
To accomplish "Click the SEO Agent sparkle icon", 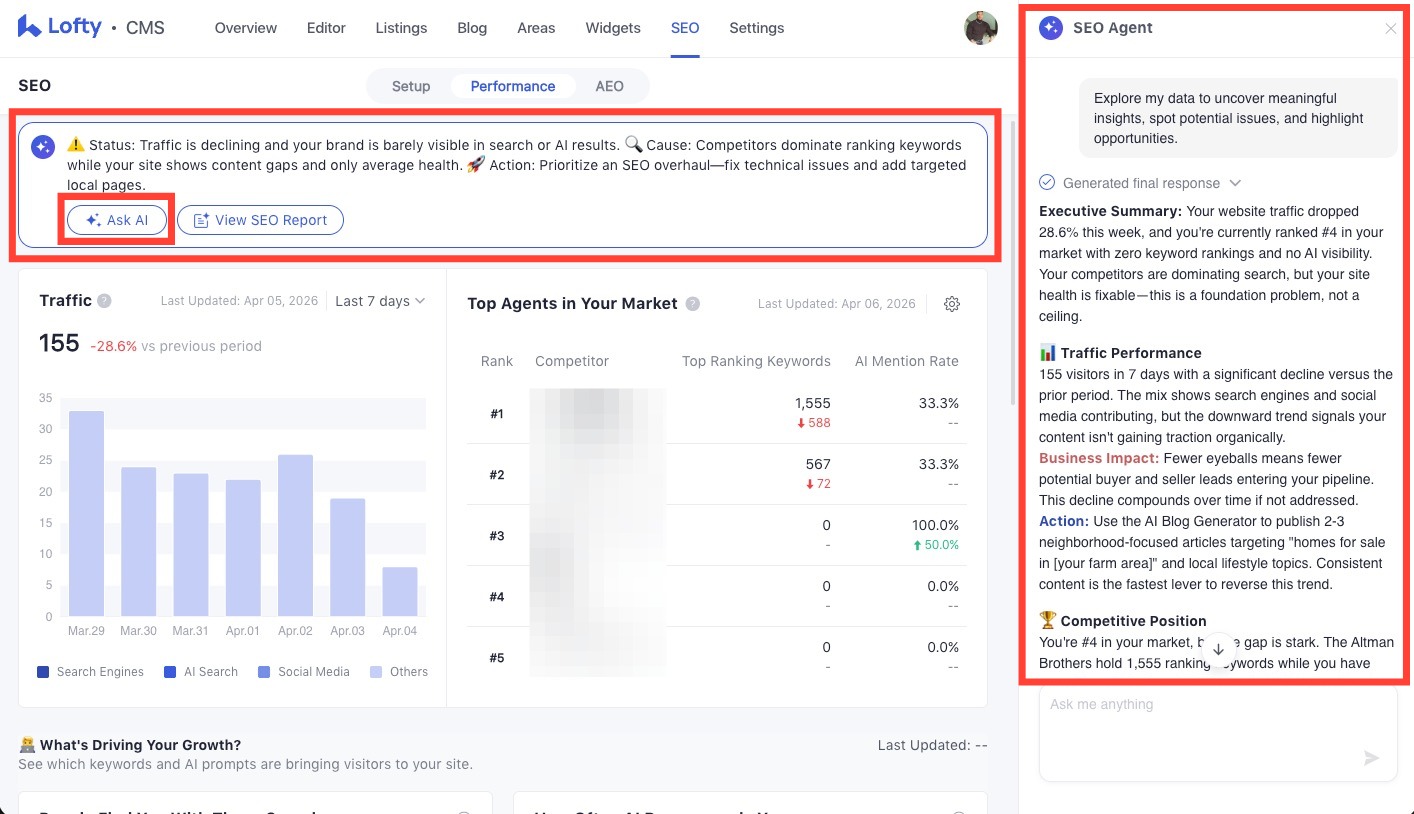I will click(1050, 28).
